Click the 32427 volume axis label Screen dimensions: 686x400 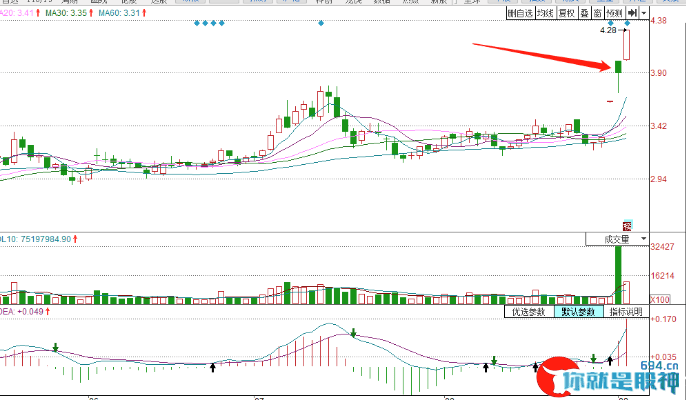[662, 247]
